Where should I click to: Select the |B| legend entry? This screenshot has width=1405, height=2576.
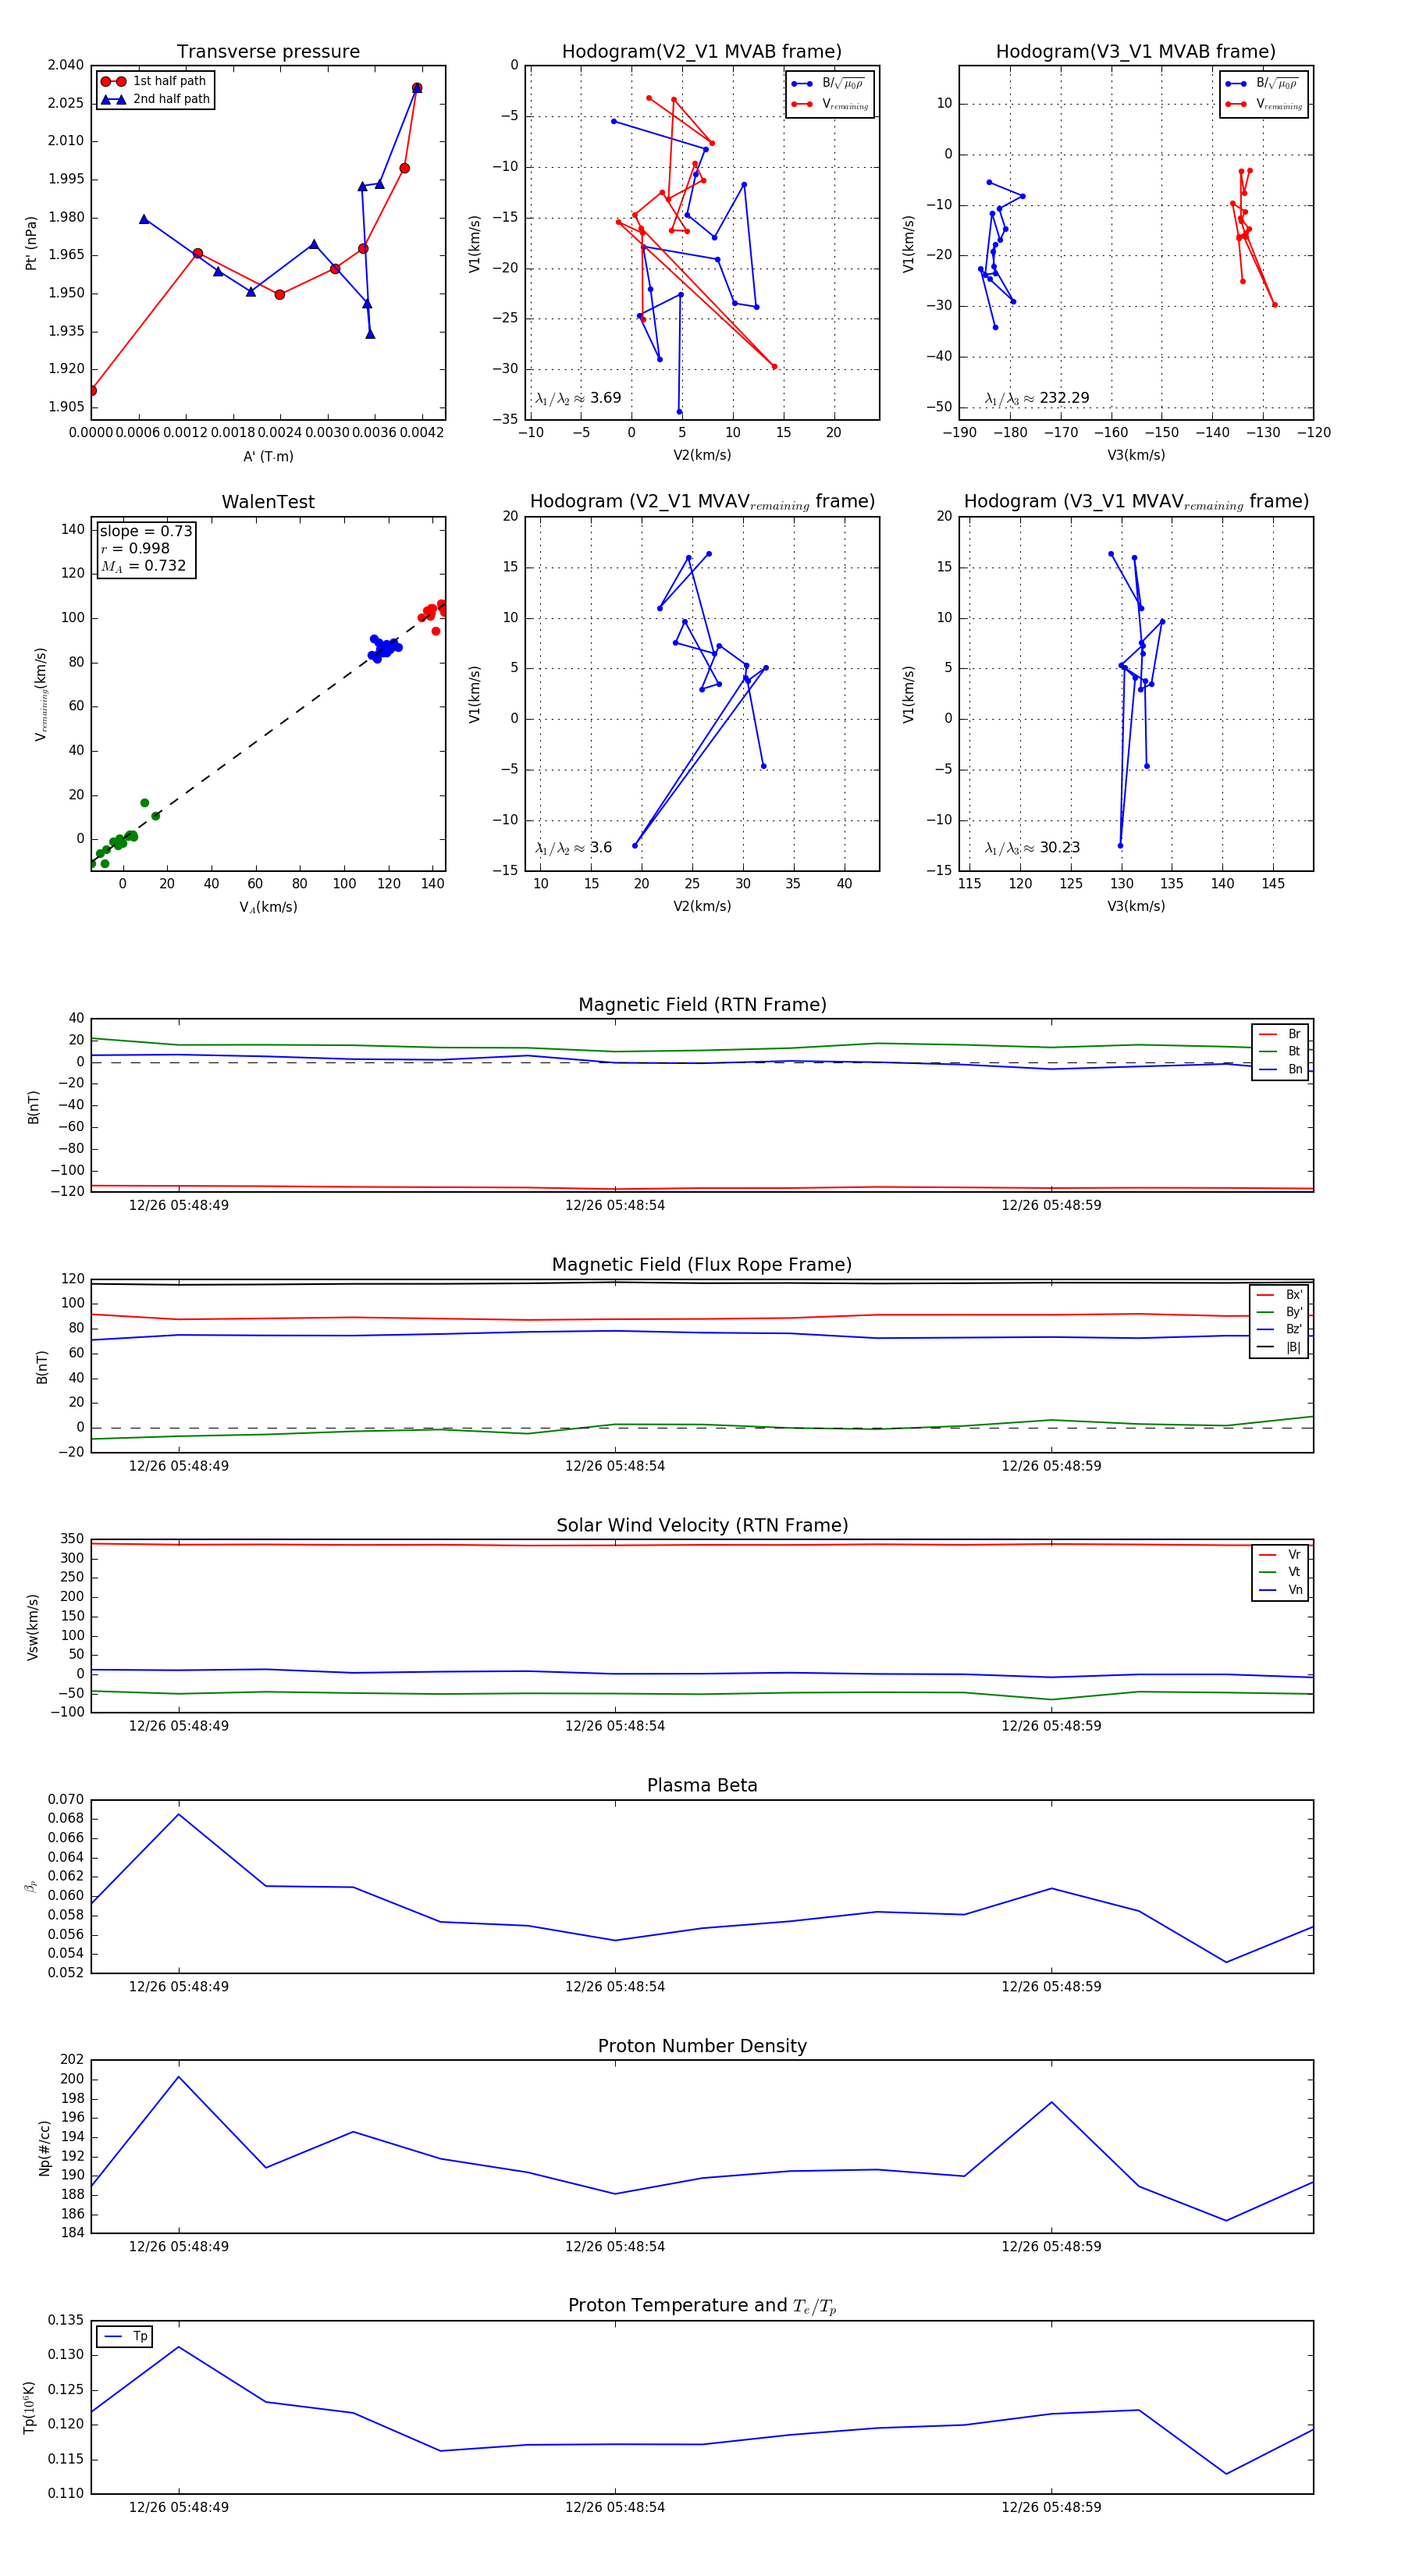[x=1280, y=1347]
